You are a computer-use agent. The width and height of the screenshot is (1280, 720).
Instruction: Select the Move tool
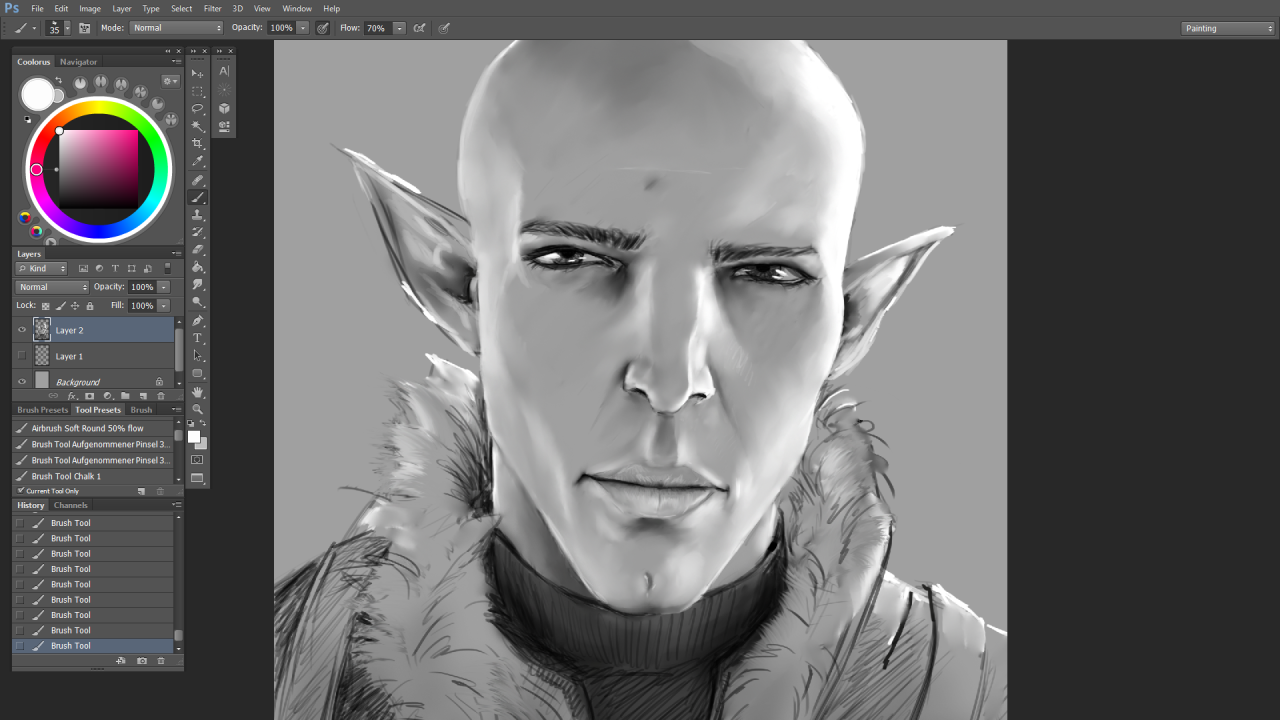[x=197, y=73]
